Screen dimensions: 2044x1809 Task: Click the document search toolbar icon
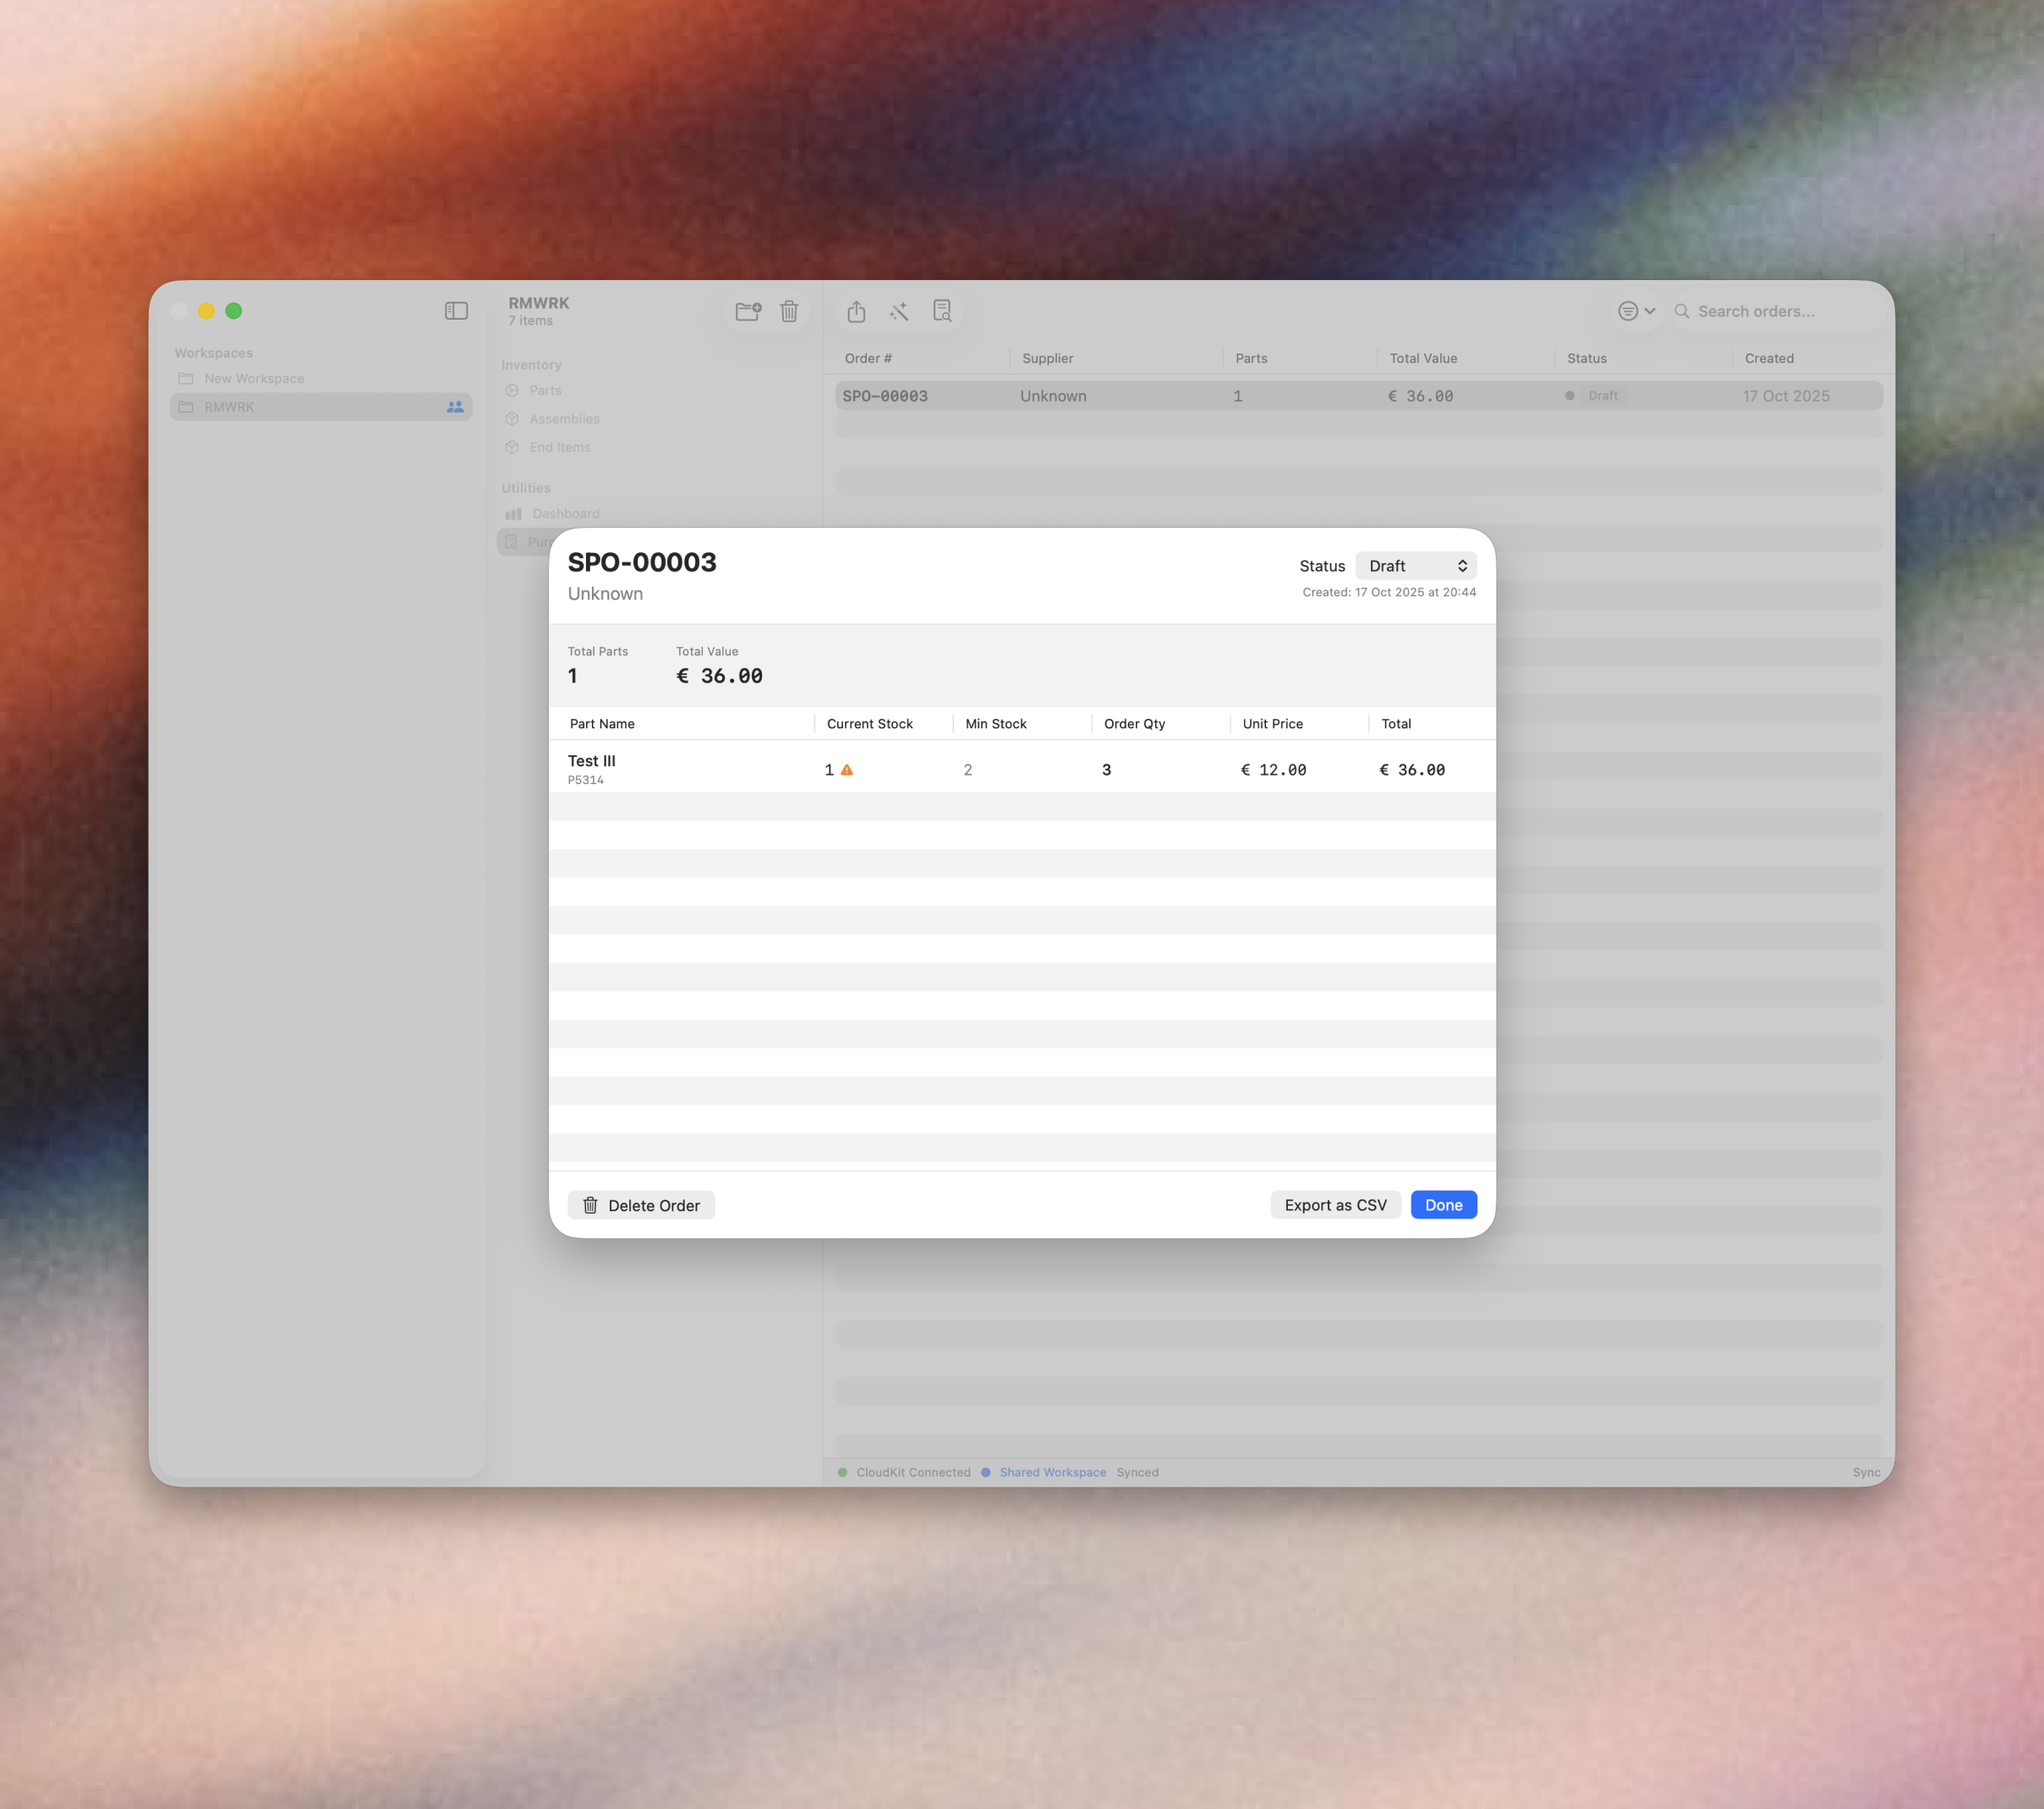tap(942, 311)
